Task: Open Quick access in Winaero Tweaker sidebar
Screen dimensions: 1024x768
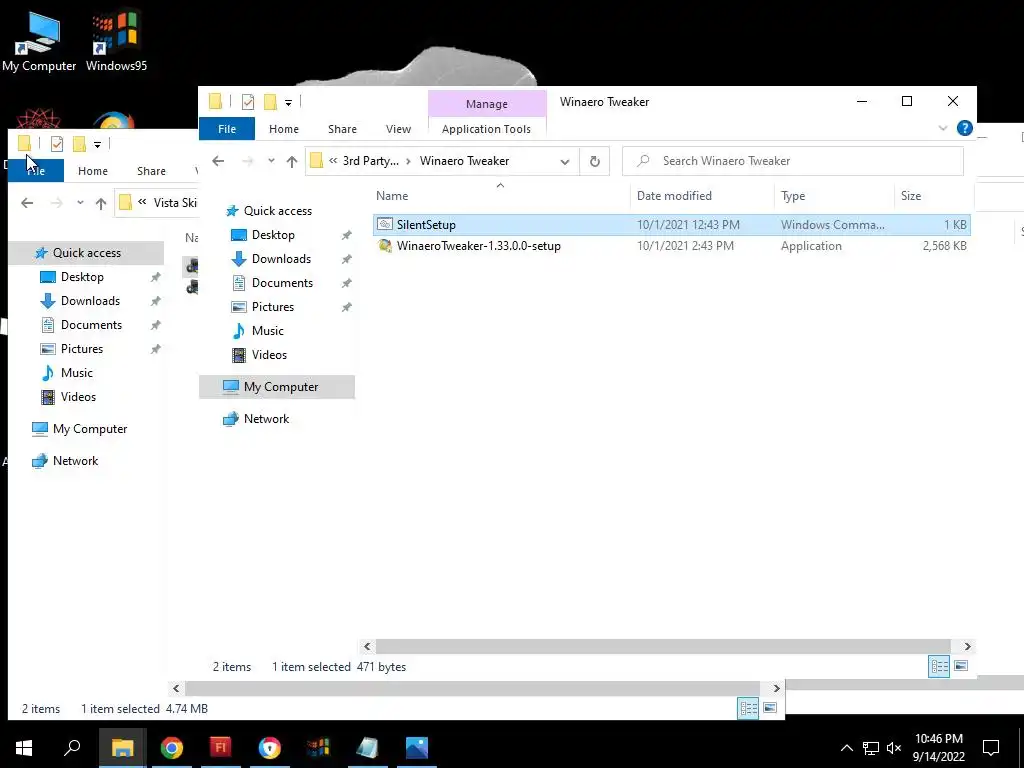Action: [x=278, y=211]
